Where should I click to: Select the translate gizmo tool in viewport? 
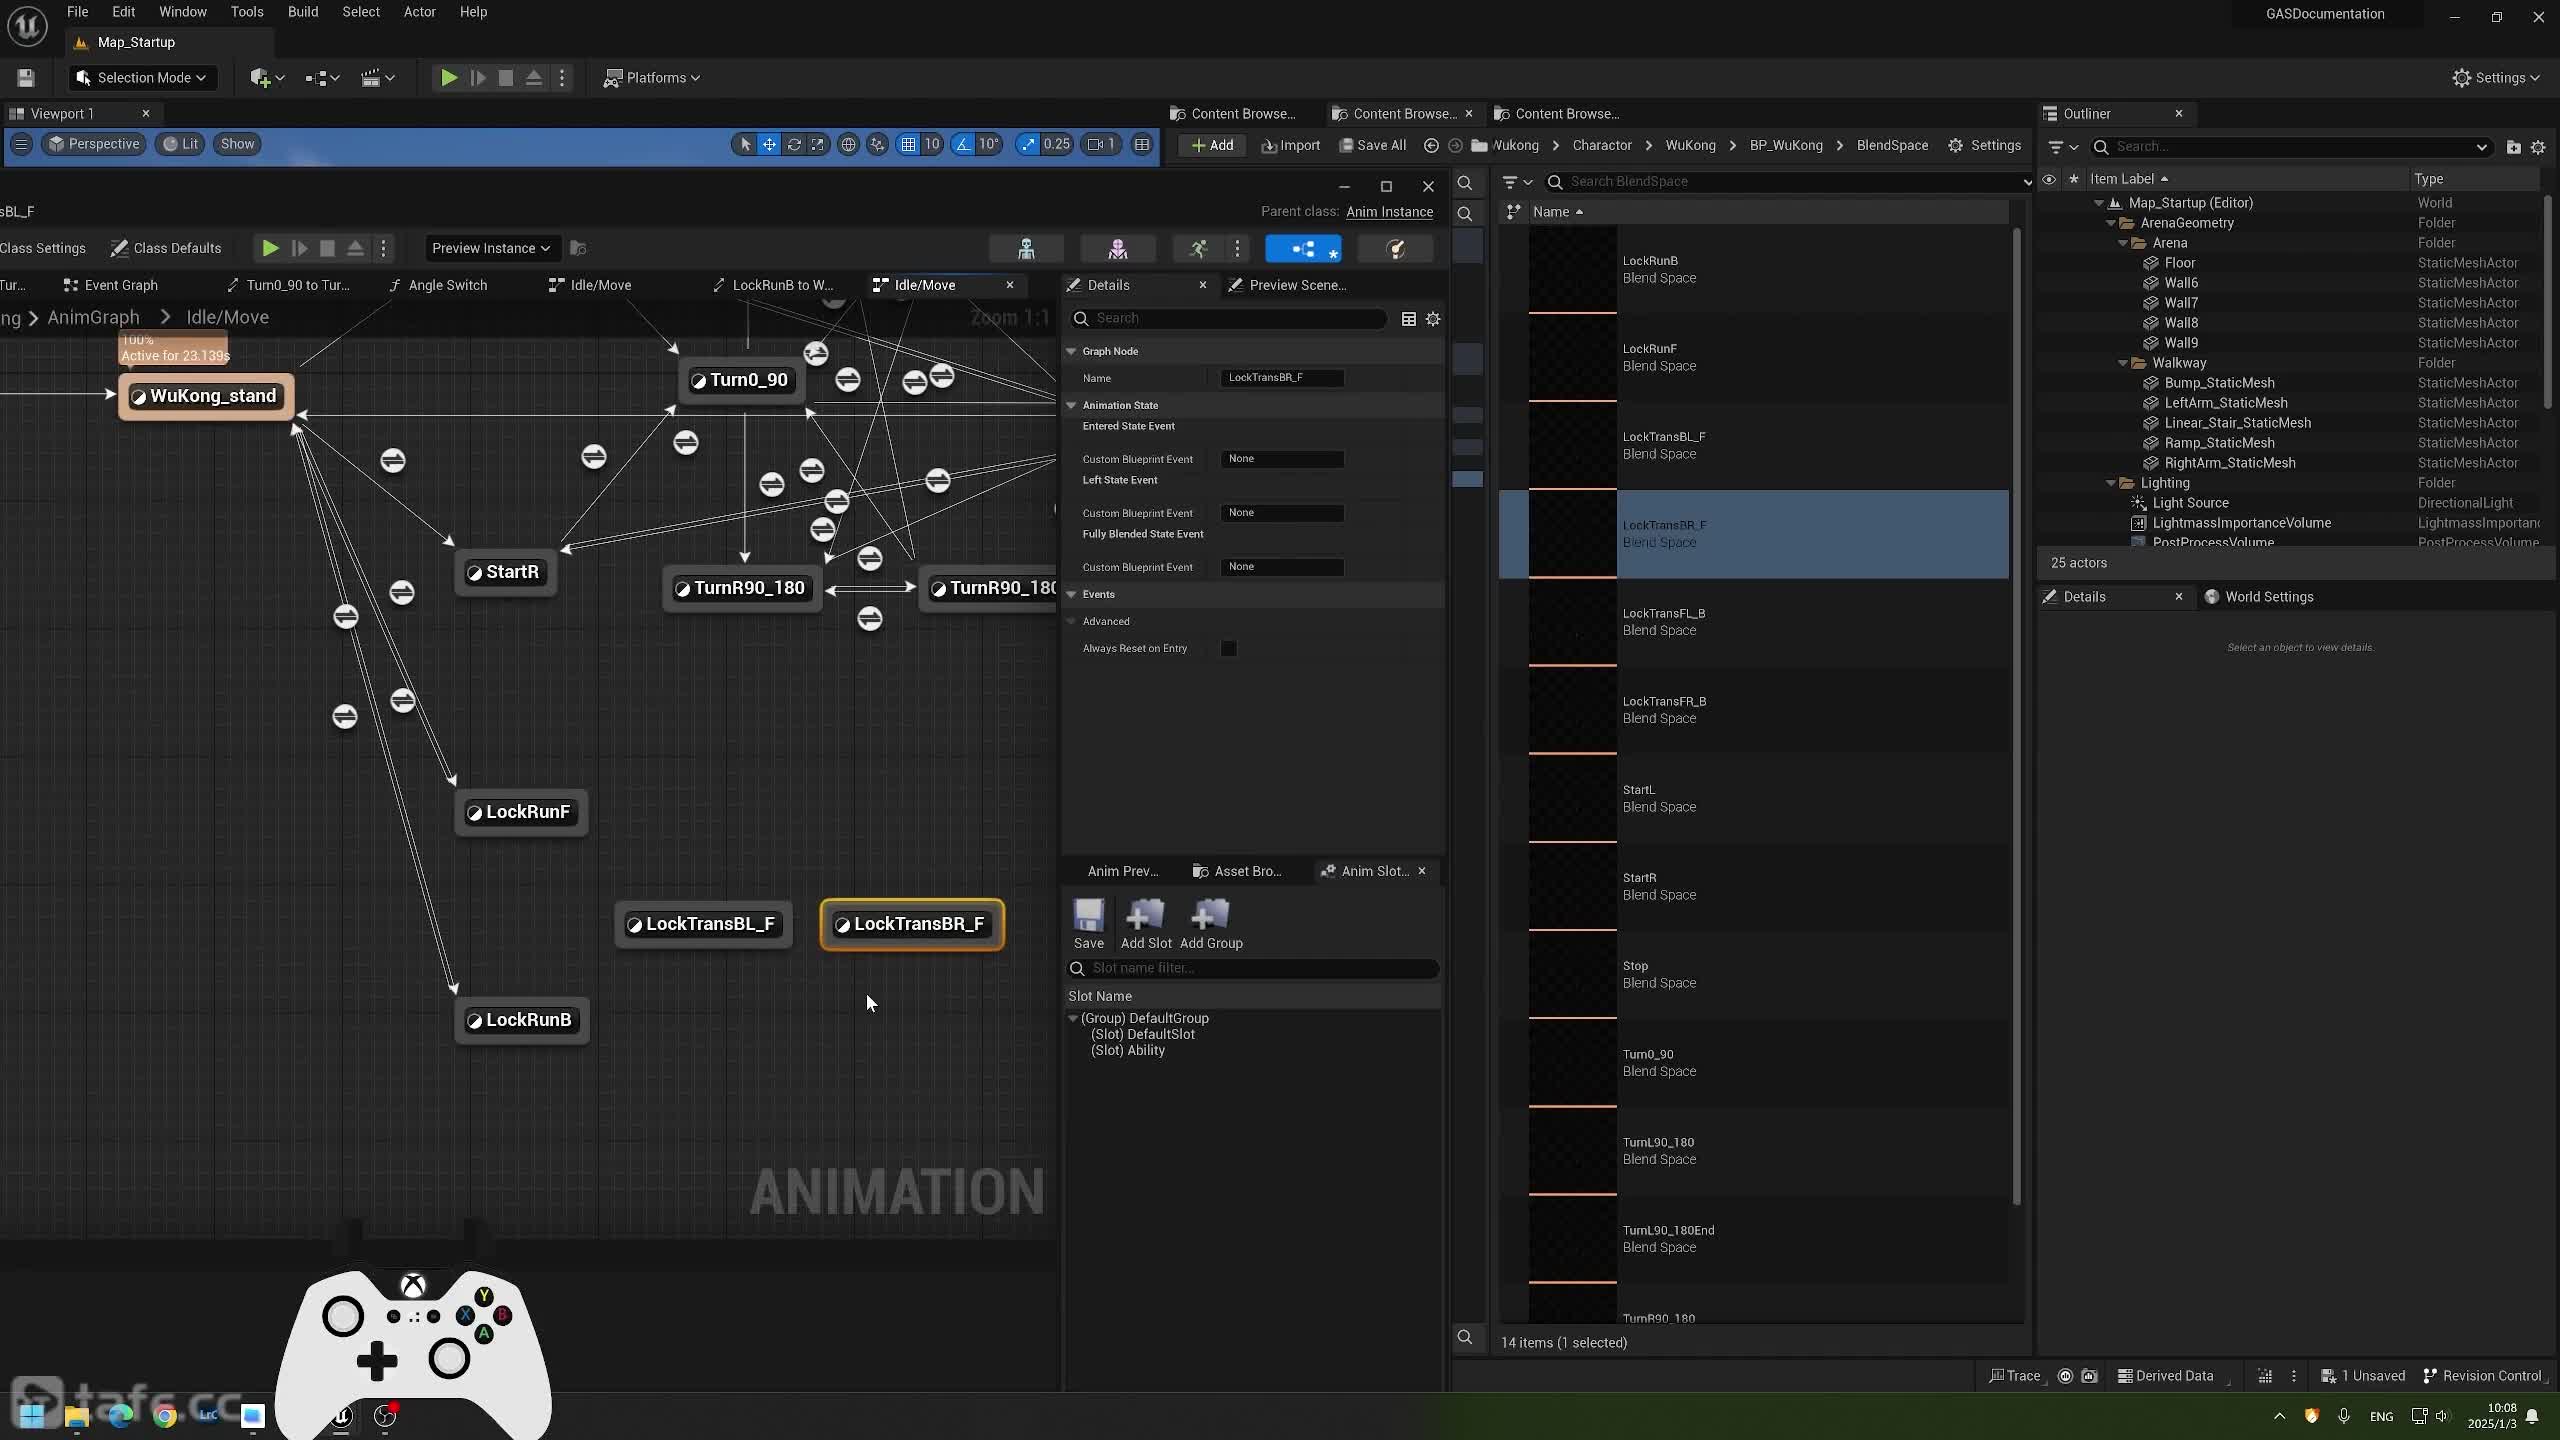(x=769, y=145)
